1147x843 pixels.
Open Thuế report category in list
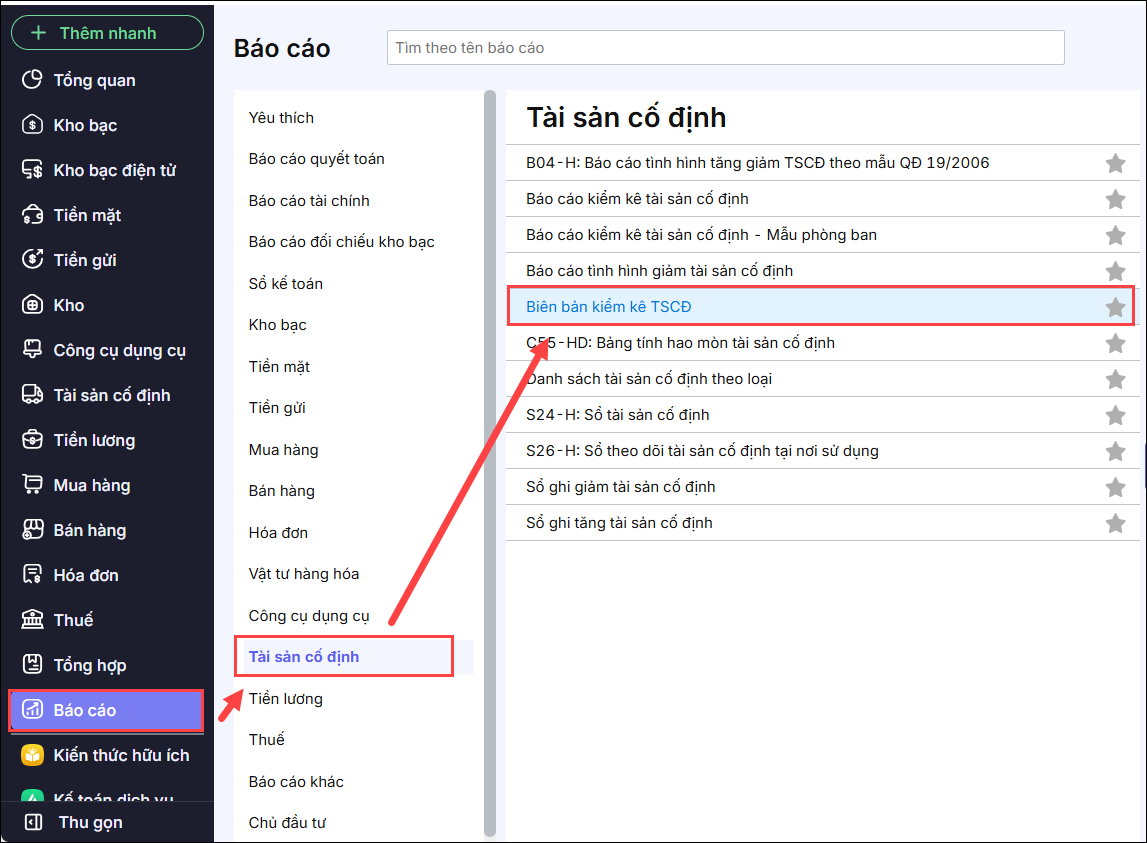pyautogui.click(x=266, y=739)
